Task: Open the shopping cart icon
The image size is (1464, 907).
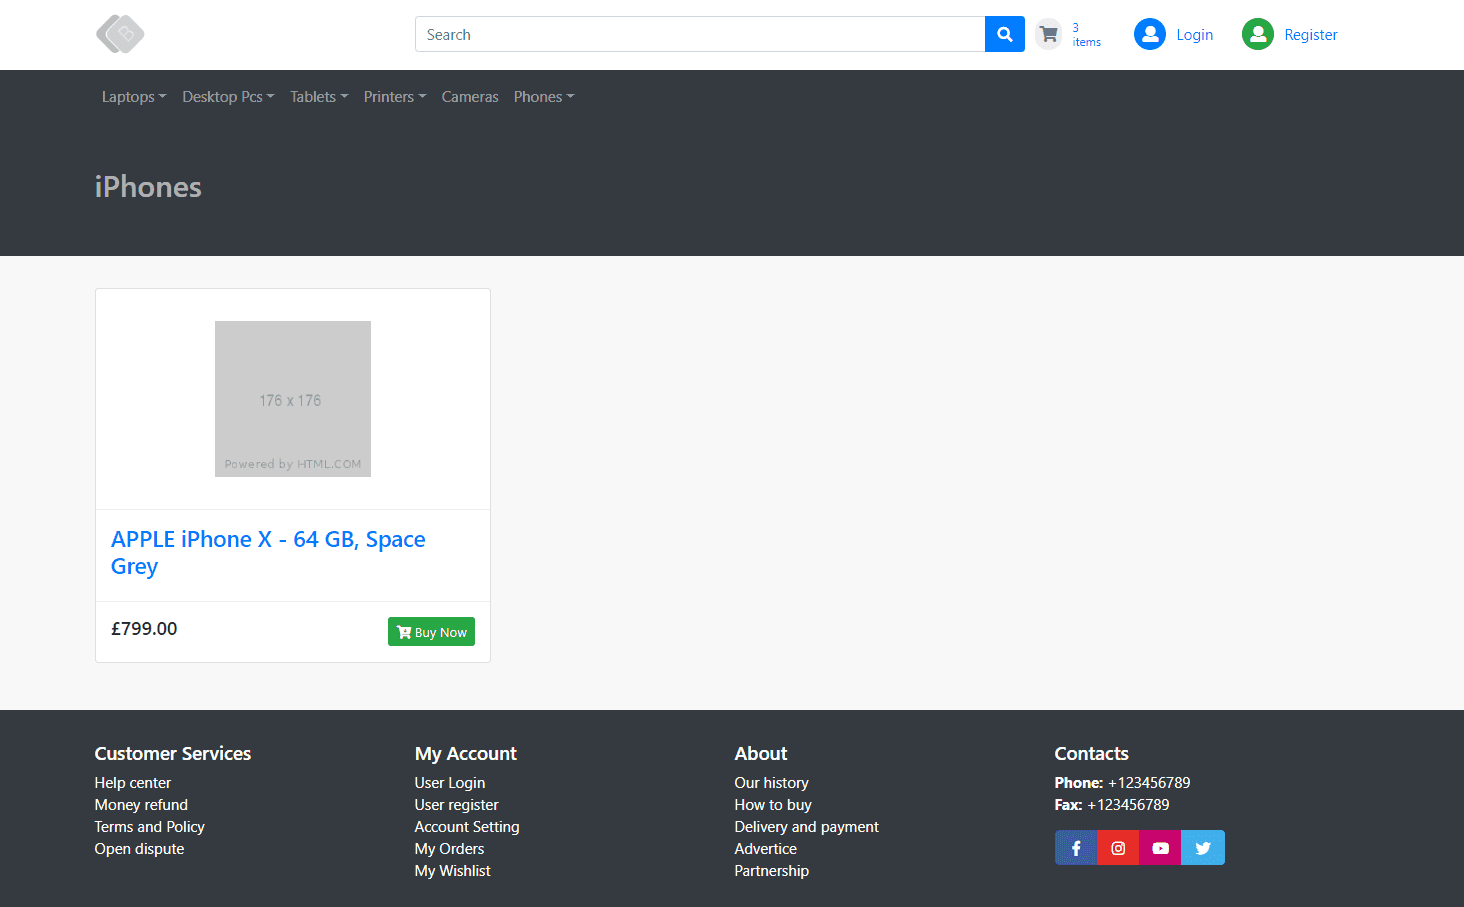Action: point(1048,34)
